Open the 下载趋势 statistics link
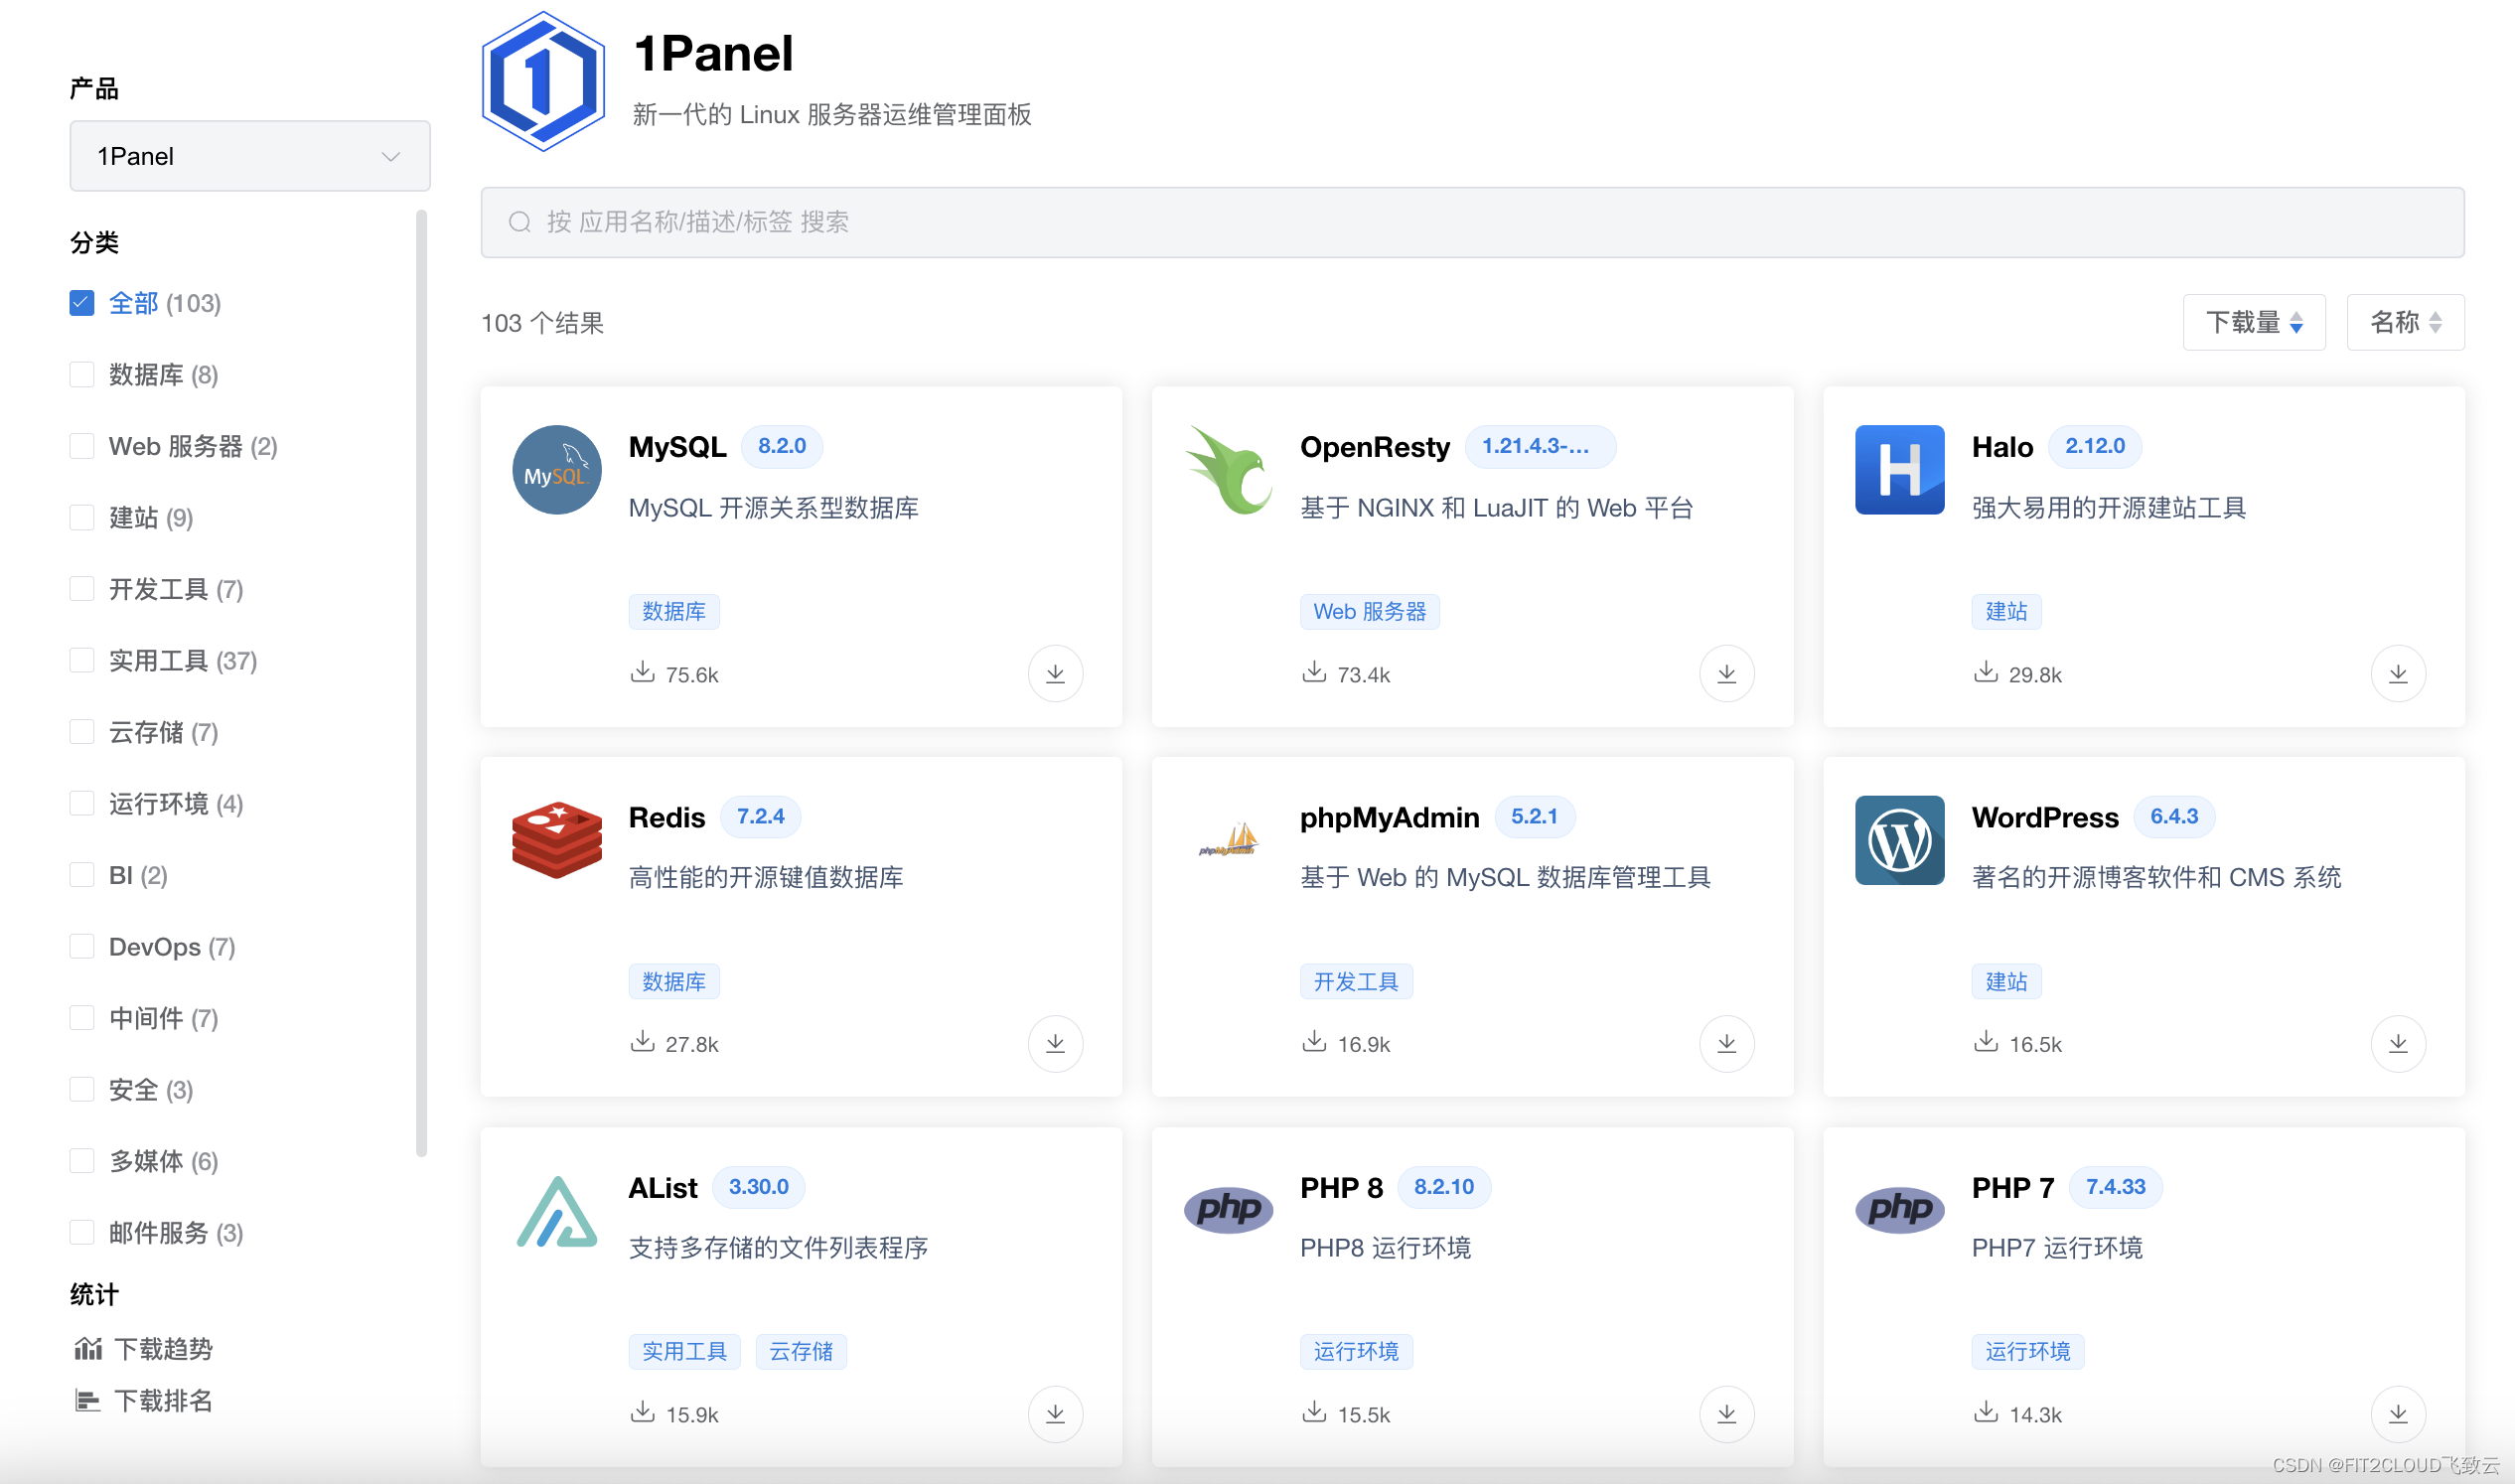The image size is (2515, 1484). [x=162, y=1349]
